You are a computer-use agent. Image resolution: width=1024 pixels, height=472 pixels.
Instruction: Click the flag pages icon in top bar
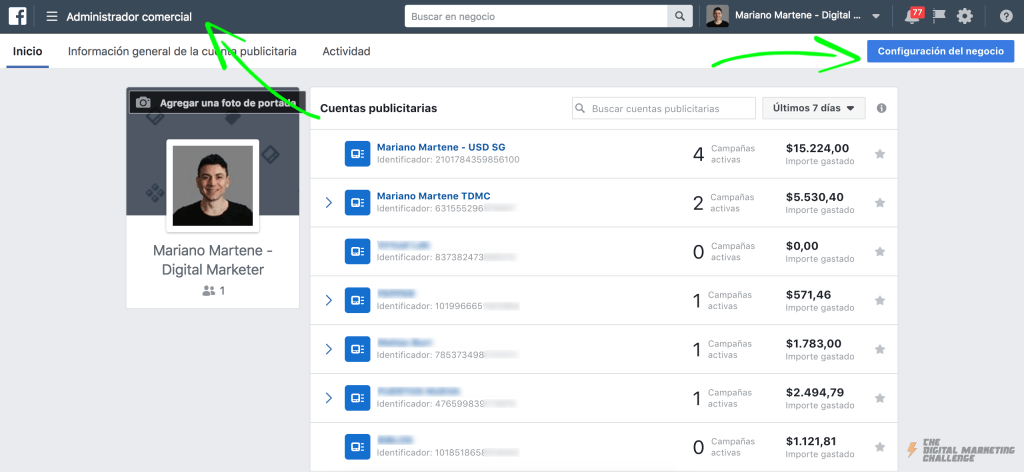pos(940,16)
